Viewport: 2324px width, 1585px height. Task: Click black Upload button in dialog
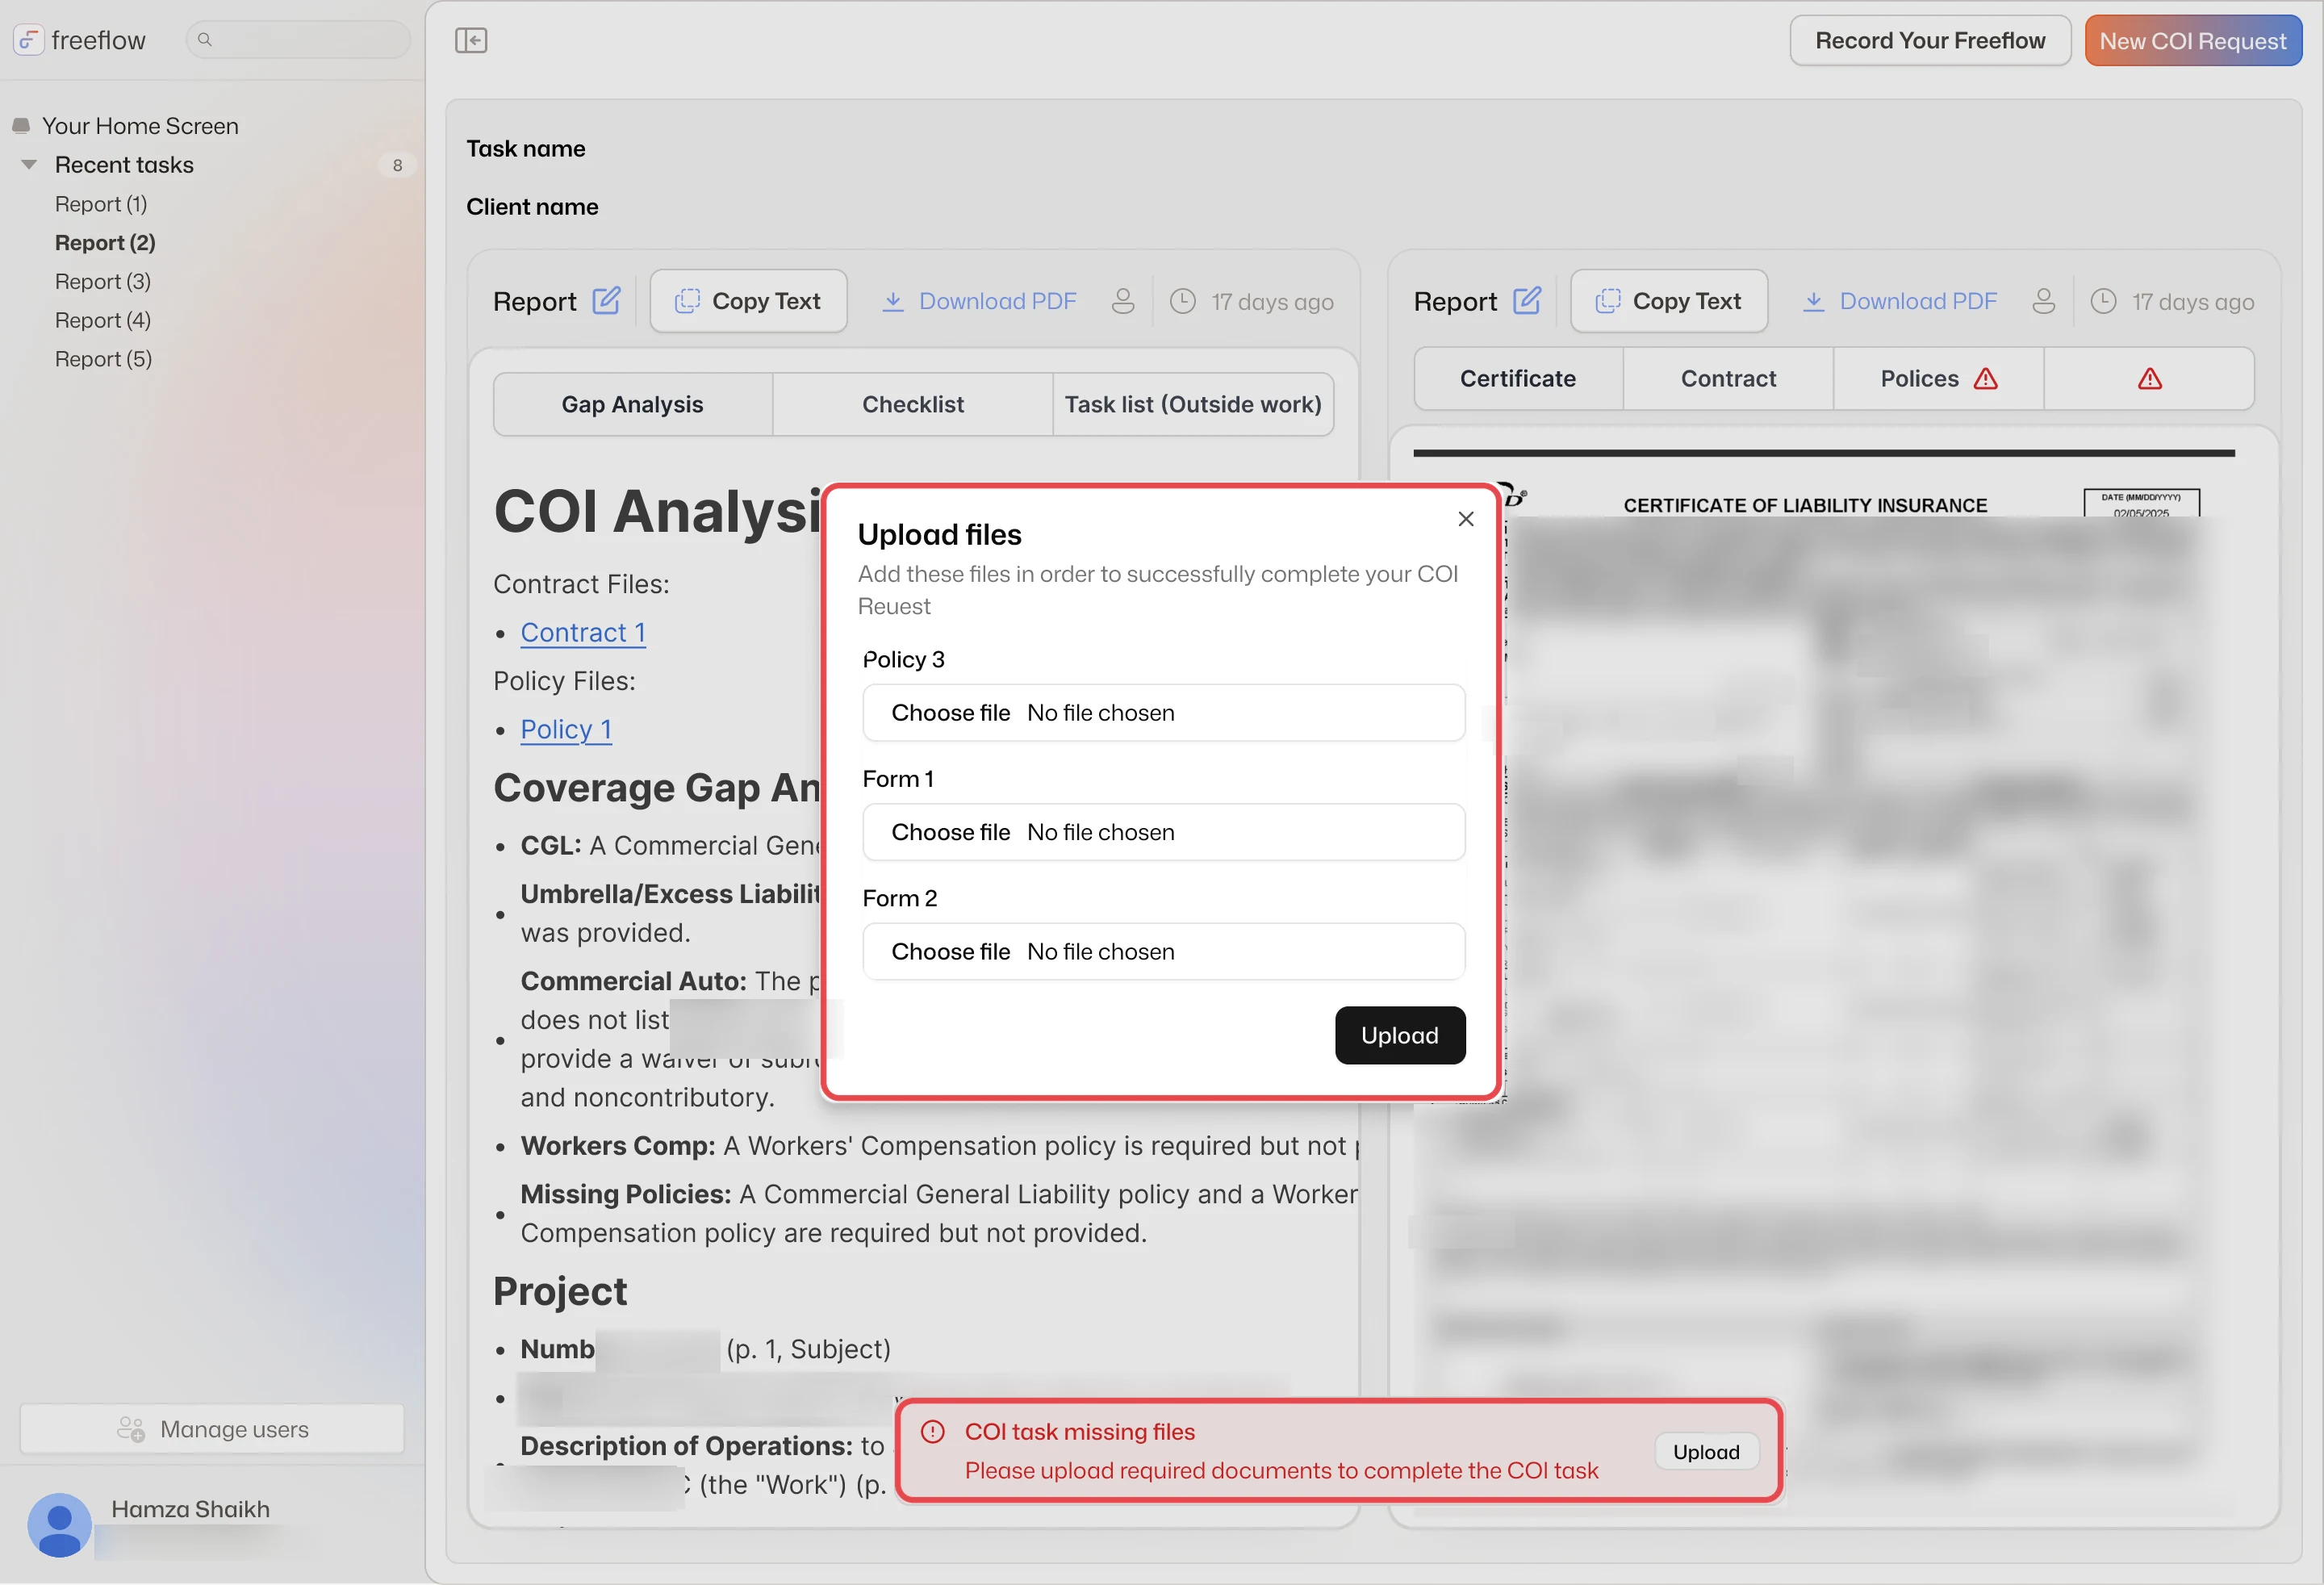pyautogui.click(x=1400, y=1036)
